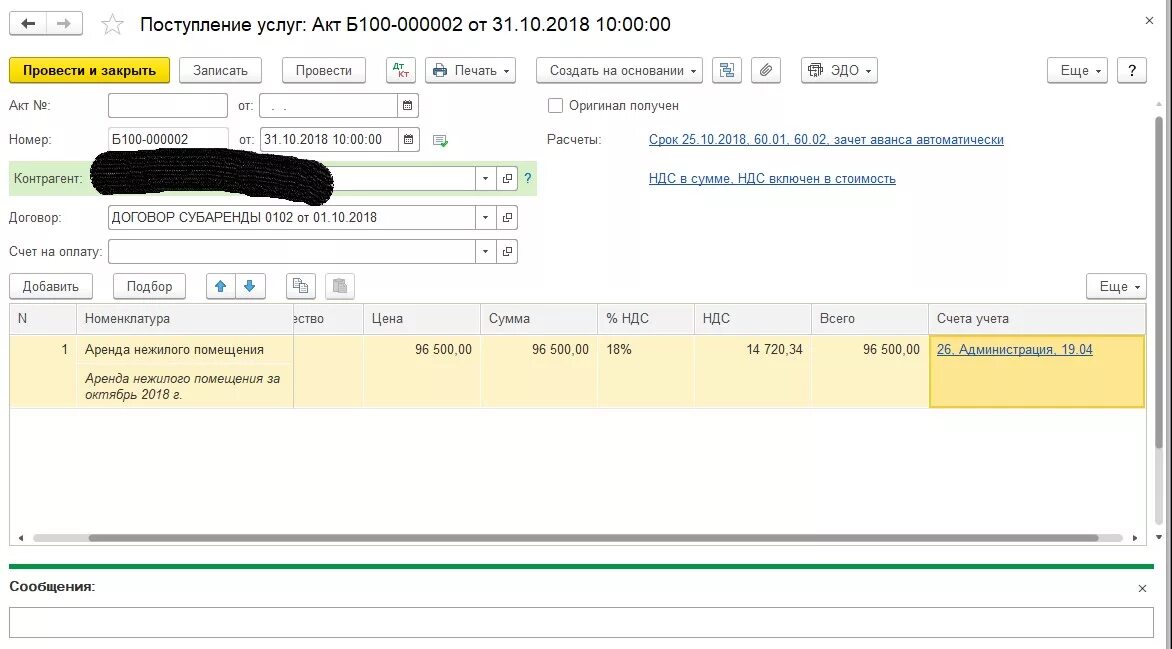Expand the Печать dropdown
Image resolution: width=1172 pixels, height=649 pixels.
[x=470, y=70]
